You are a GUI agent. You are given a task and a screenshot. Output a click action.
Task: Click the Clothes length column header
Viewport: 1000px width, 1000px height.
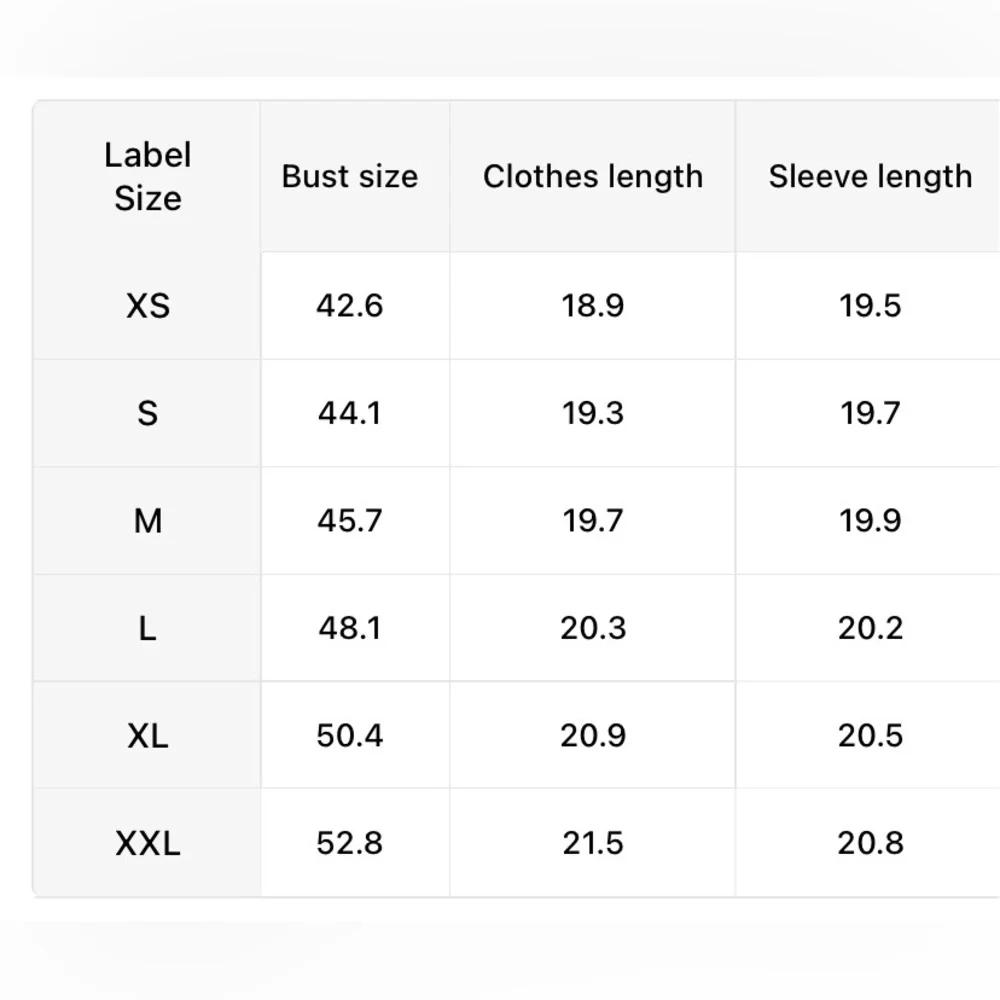[x=592, y=176]
